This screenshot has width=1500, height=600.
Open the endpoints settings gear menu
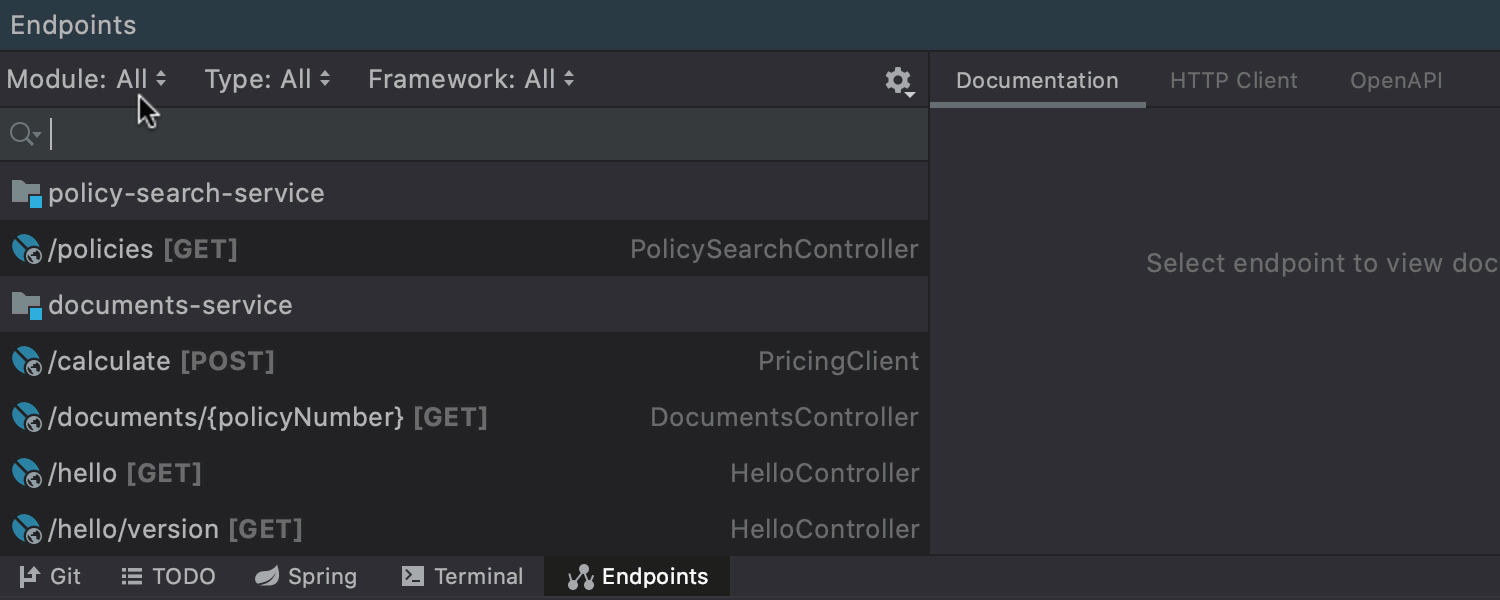898,81
